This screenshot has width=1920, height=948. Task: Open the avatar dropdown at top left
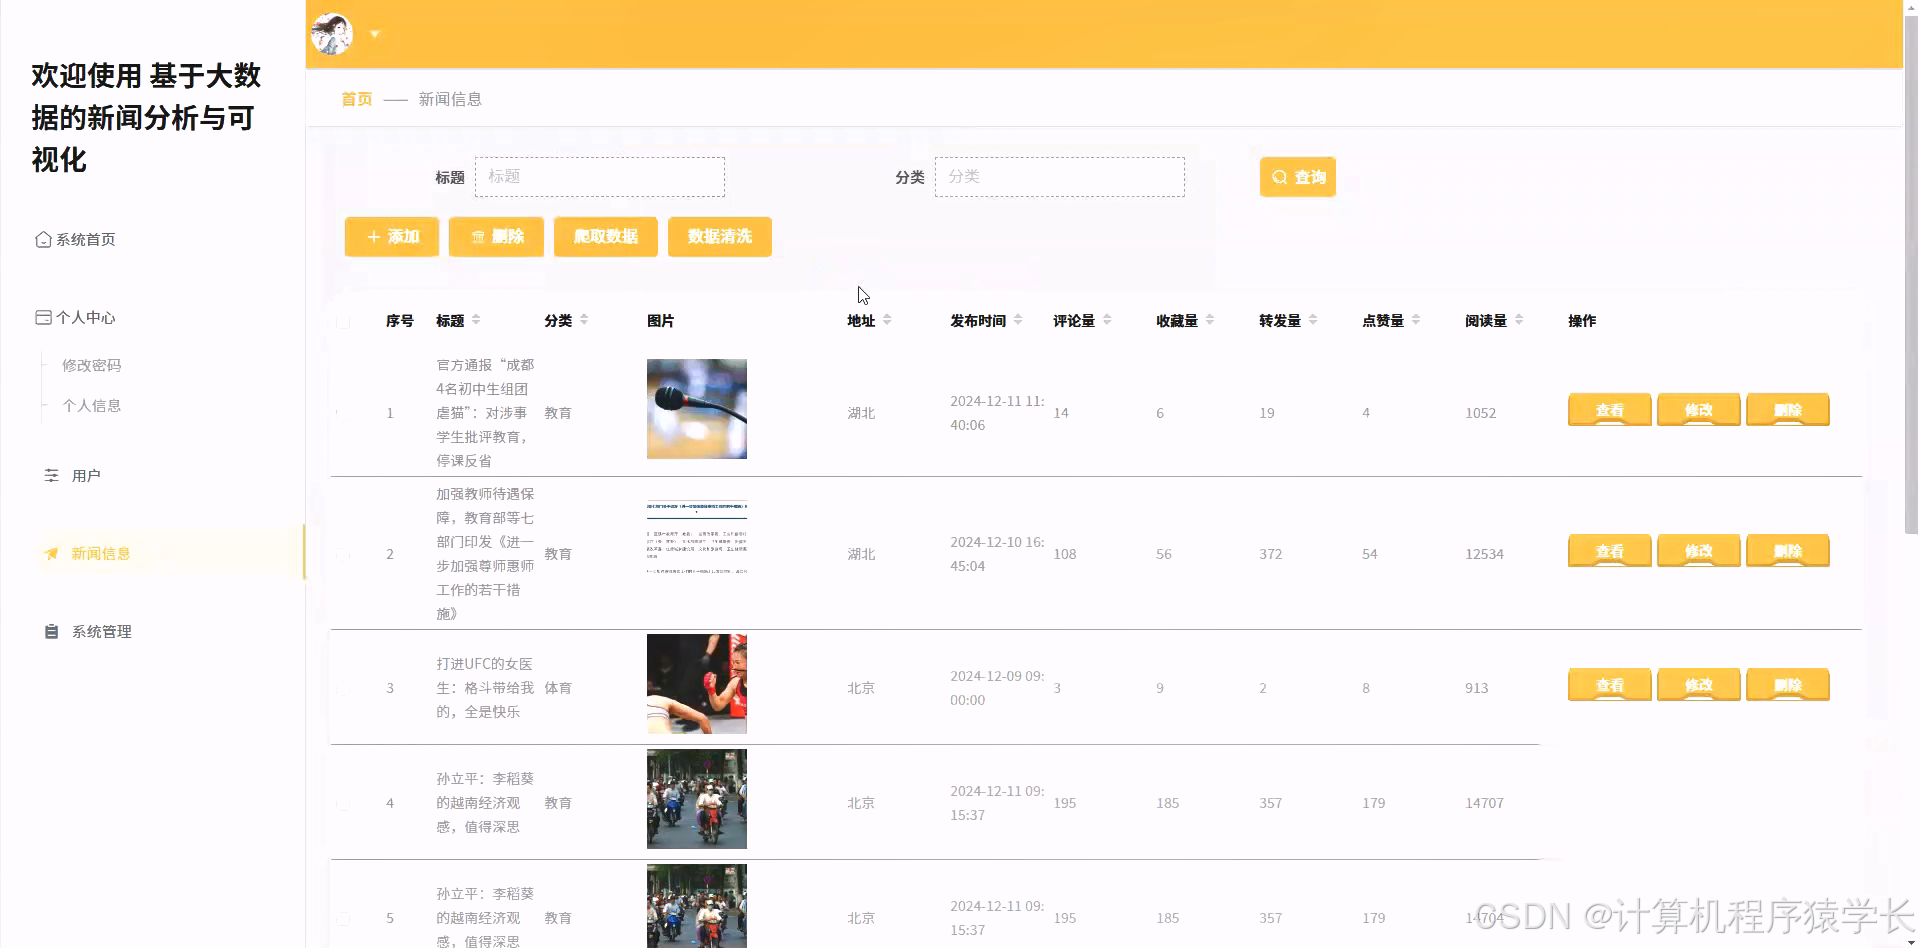[x=375, y=33]
